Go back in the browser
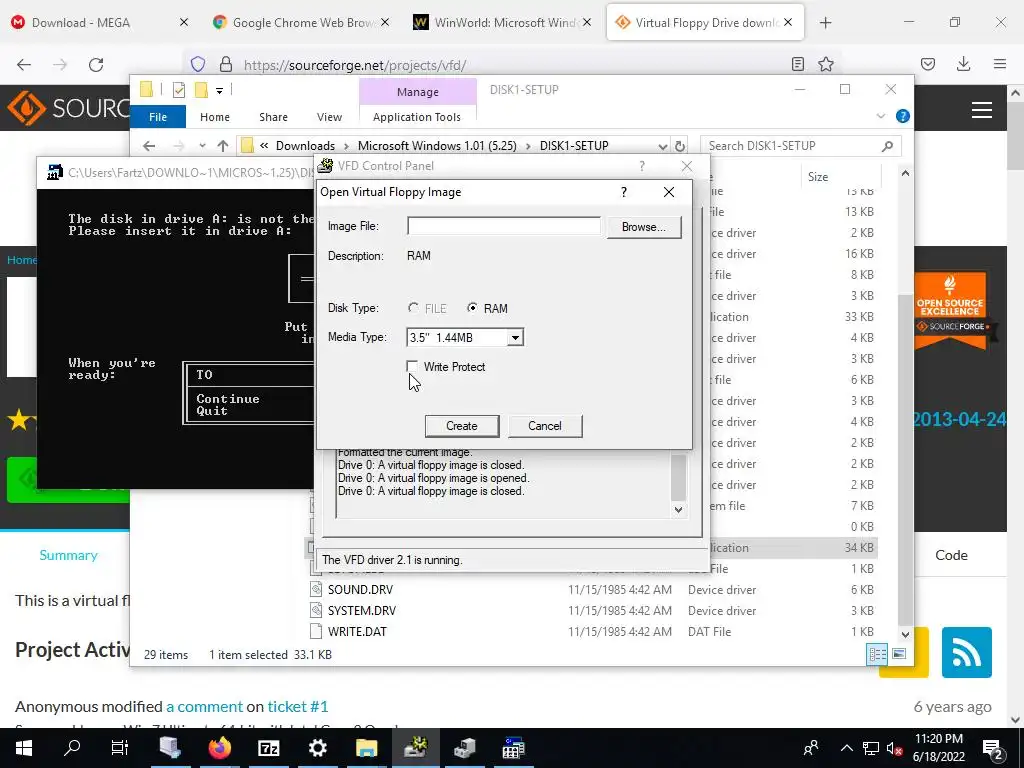This screenshot has height=768, width=1024. [24, 64]
